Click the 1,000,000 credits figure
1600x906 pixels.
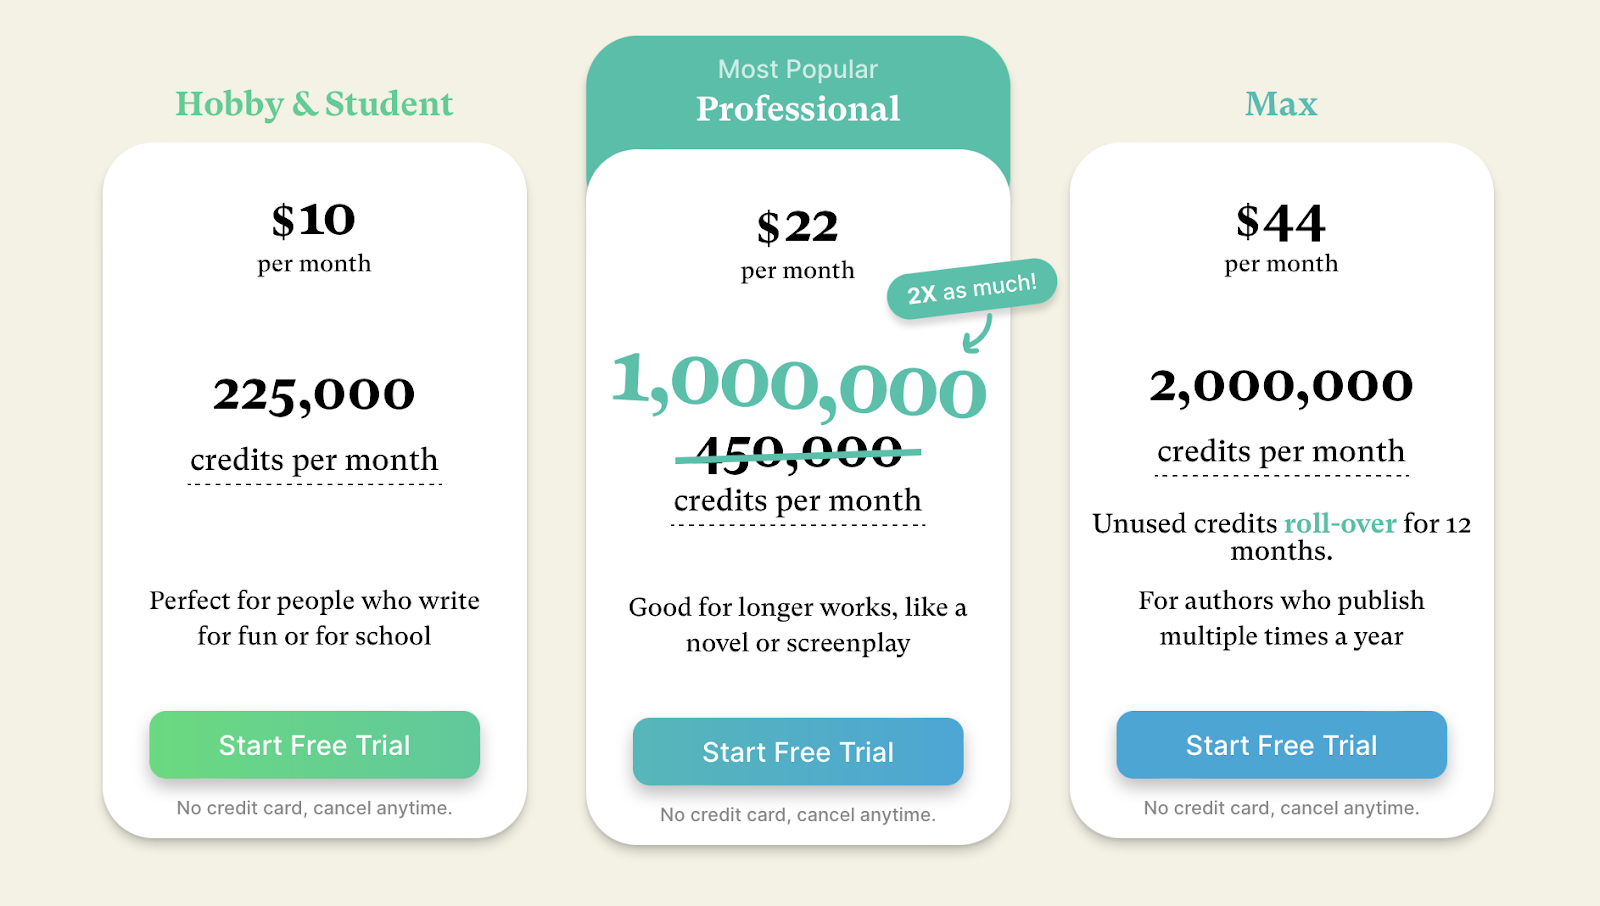point(798,386)
